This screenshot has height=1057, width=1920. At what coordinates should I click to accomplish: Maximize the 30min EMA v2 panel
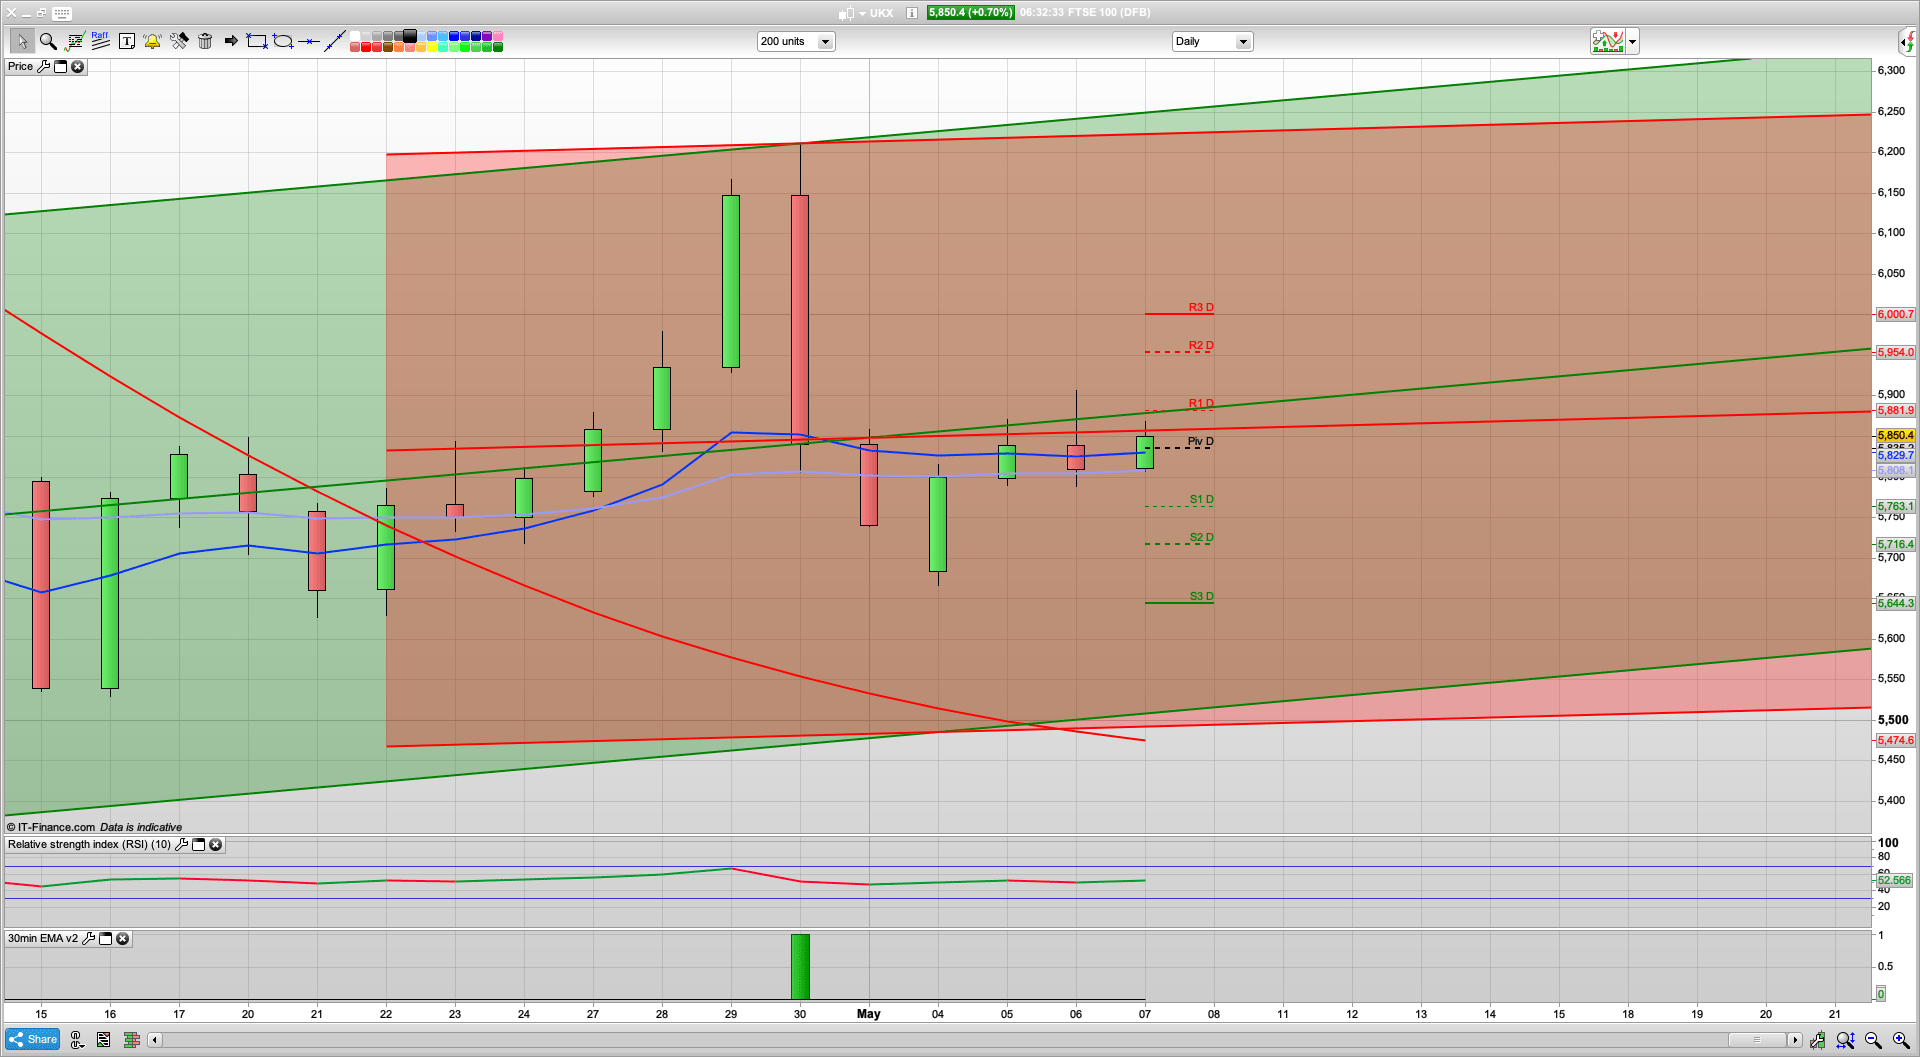[106, 939]
